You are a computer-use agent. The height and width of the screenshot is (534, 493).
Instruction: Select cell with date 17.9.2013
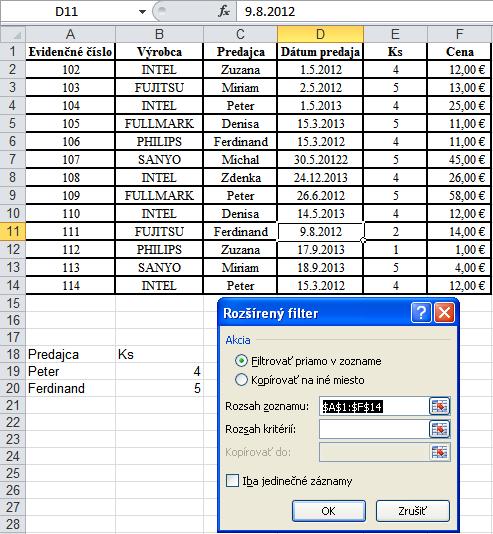click(320, 250)
